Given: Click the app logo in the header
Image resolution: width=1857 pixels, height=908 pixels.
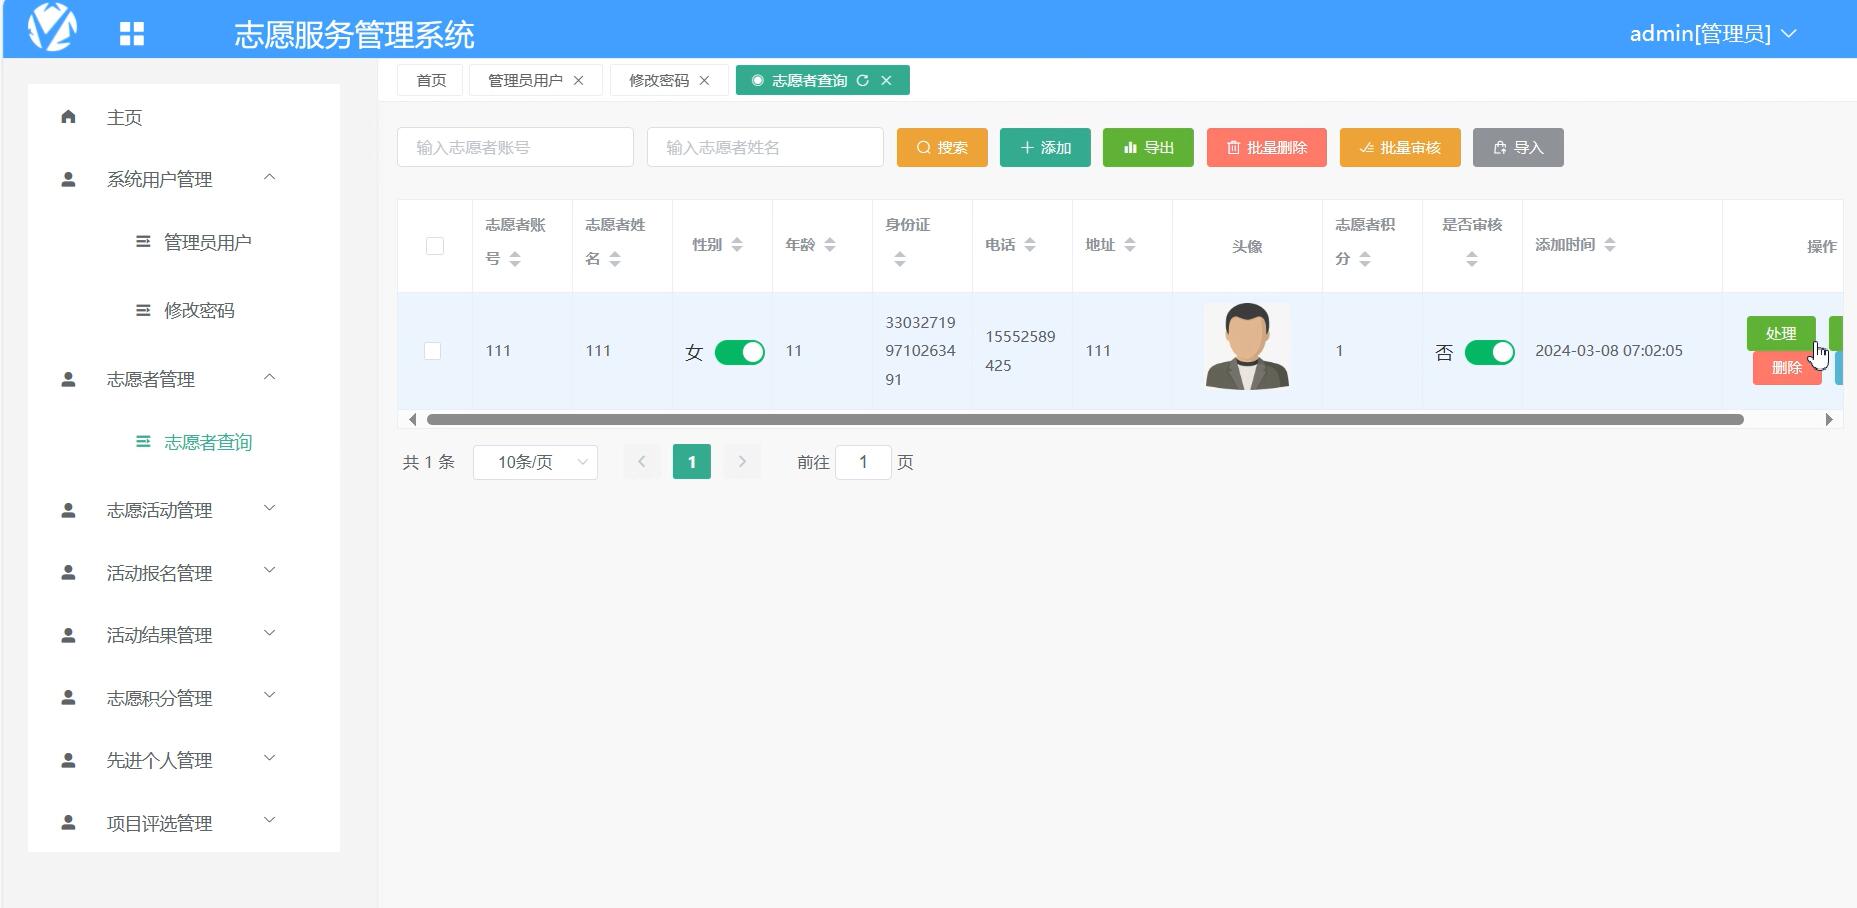Looking at the screenshot, I should 52,27.
